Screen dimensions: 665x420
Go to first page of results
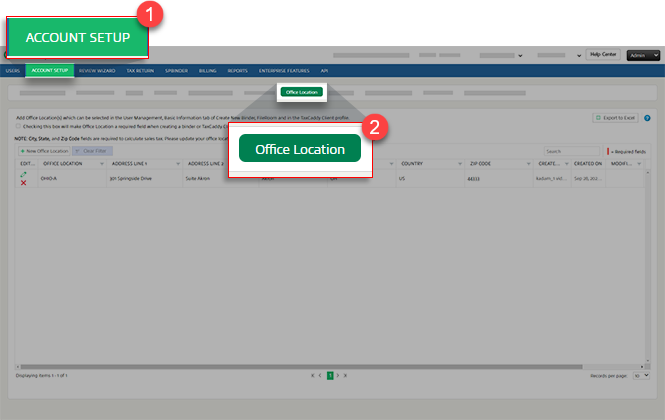pyautogui.click(x=313, y=375)
